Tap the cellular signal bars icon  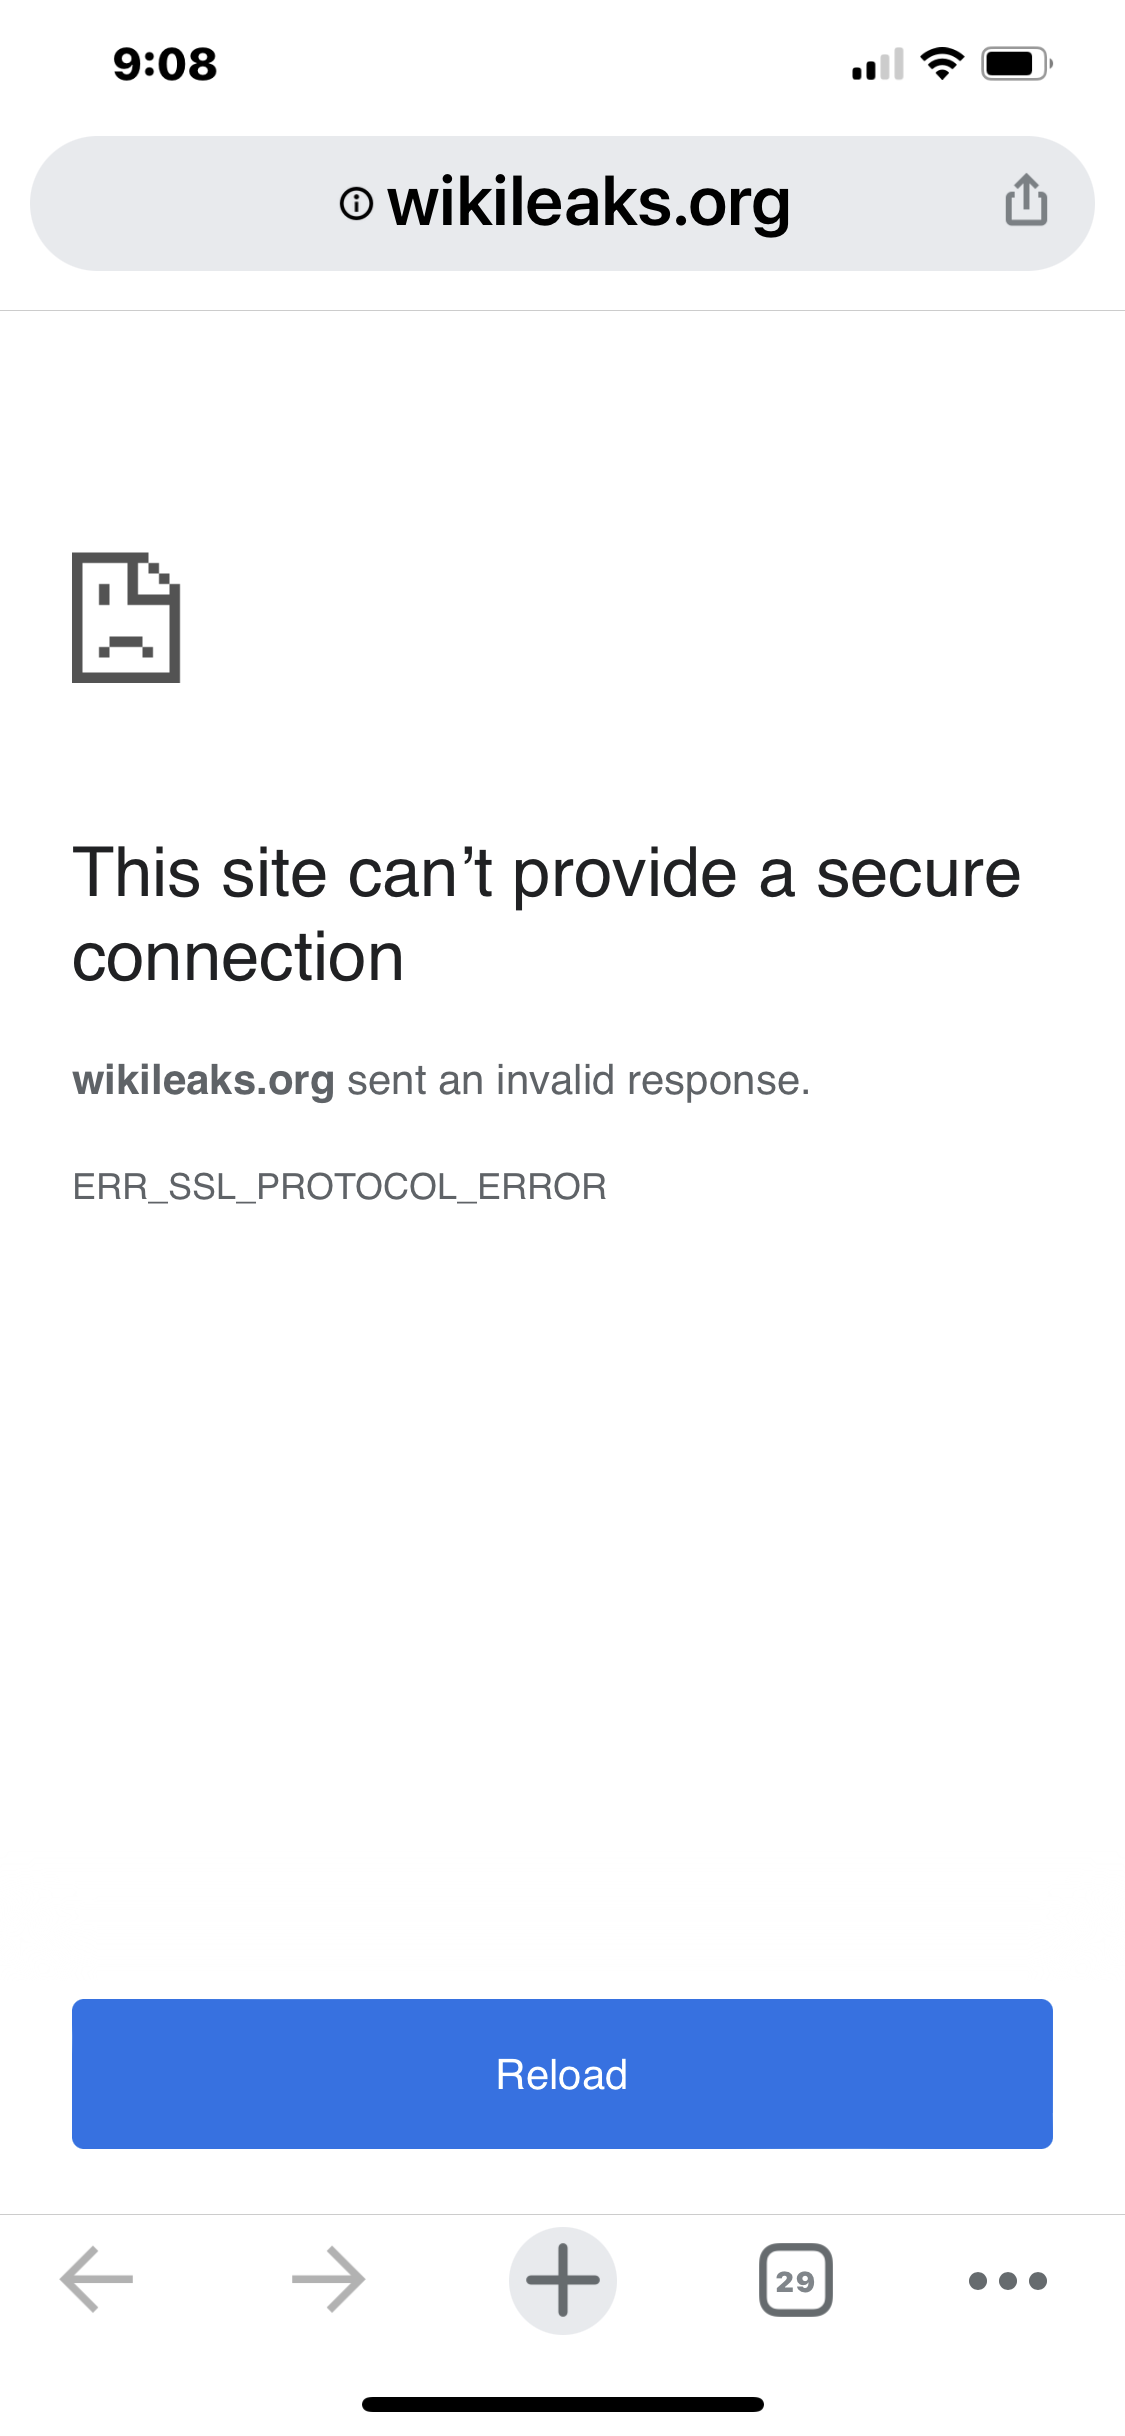[x=878, y=64]
